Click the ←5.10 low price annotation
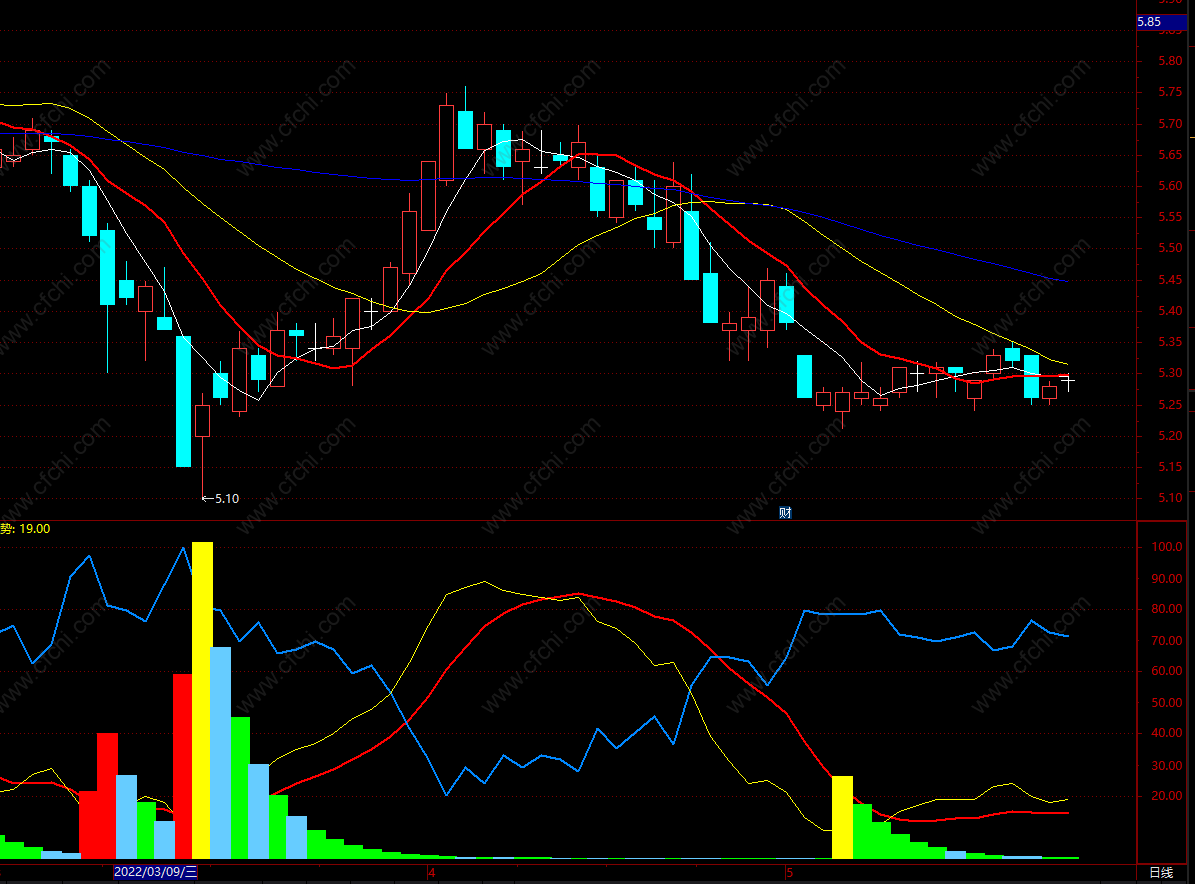The width and height of the screenshot is (1195, 884). 220,498
